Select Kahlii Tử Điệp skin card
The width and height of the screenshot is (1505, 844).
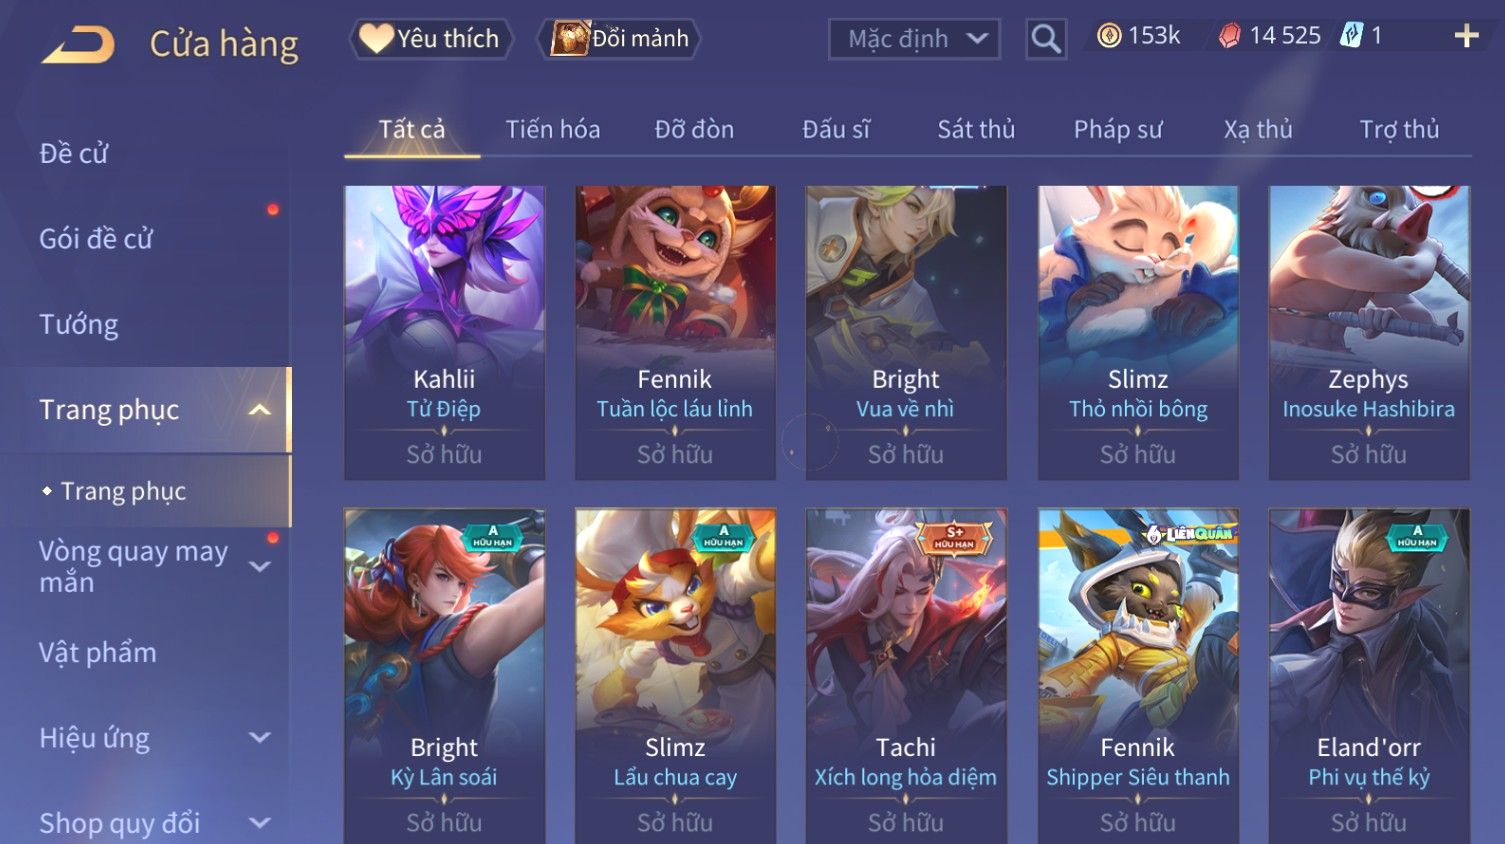pos(445,332)
